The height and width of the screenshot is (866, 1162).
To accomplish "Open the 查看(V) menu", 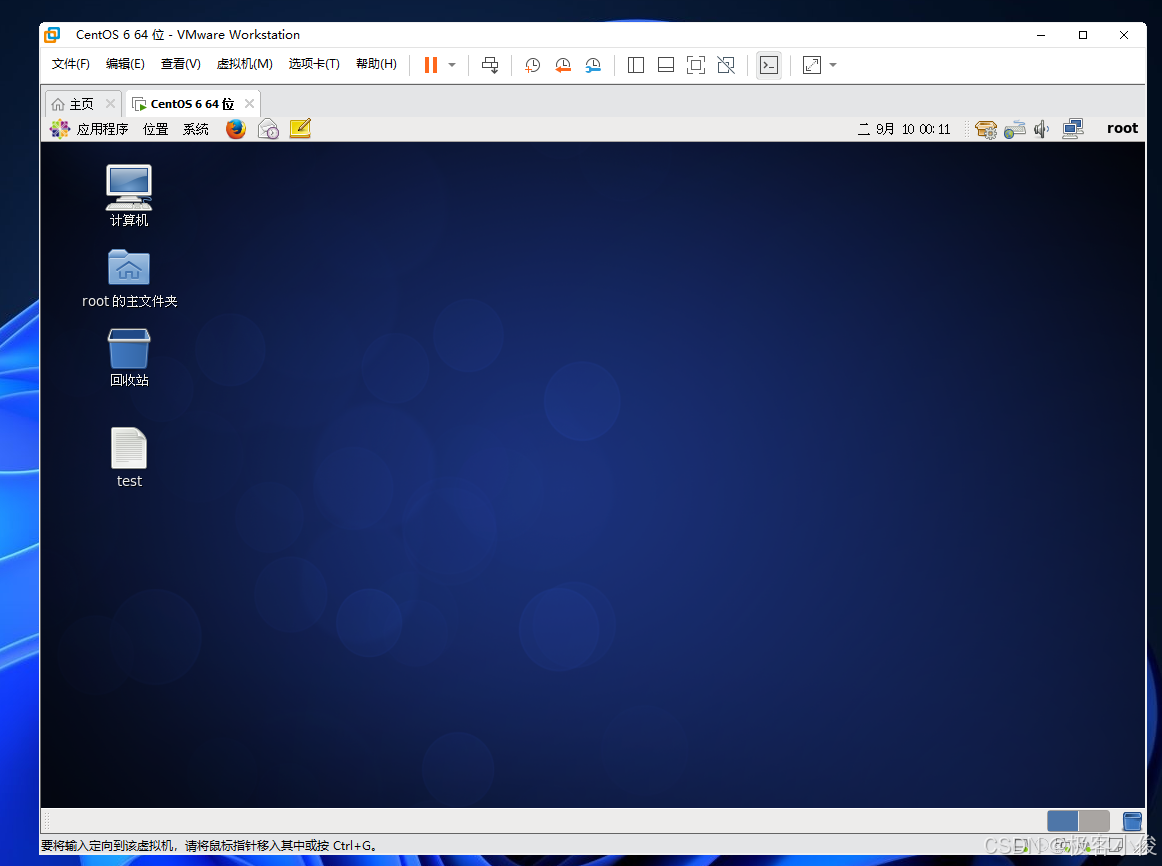I will click(x=181, y=64).
